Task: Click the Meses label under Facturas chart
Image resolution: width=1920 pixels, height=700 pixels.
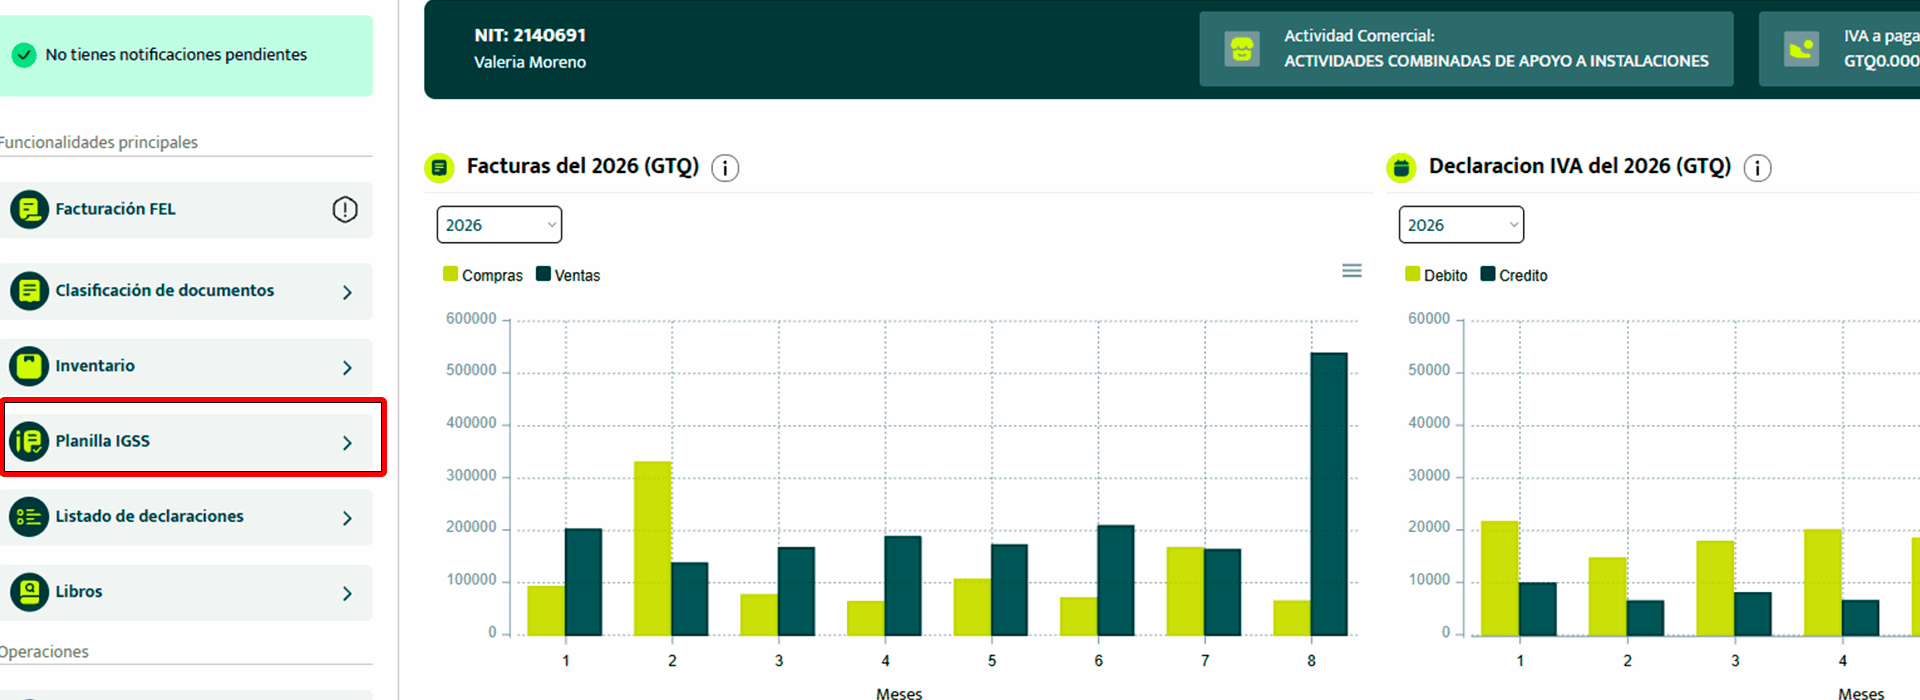Action: coord(899,693)
